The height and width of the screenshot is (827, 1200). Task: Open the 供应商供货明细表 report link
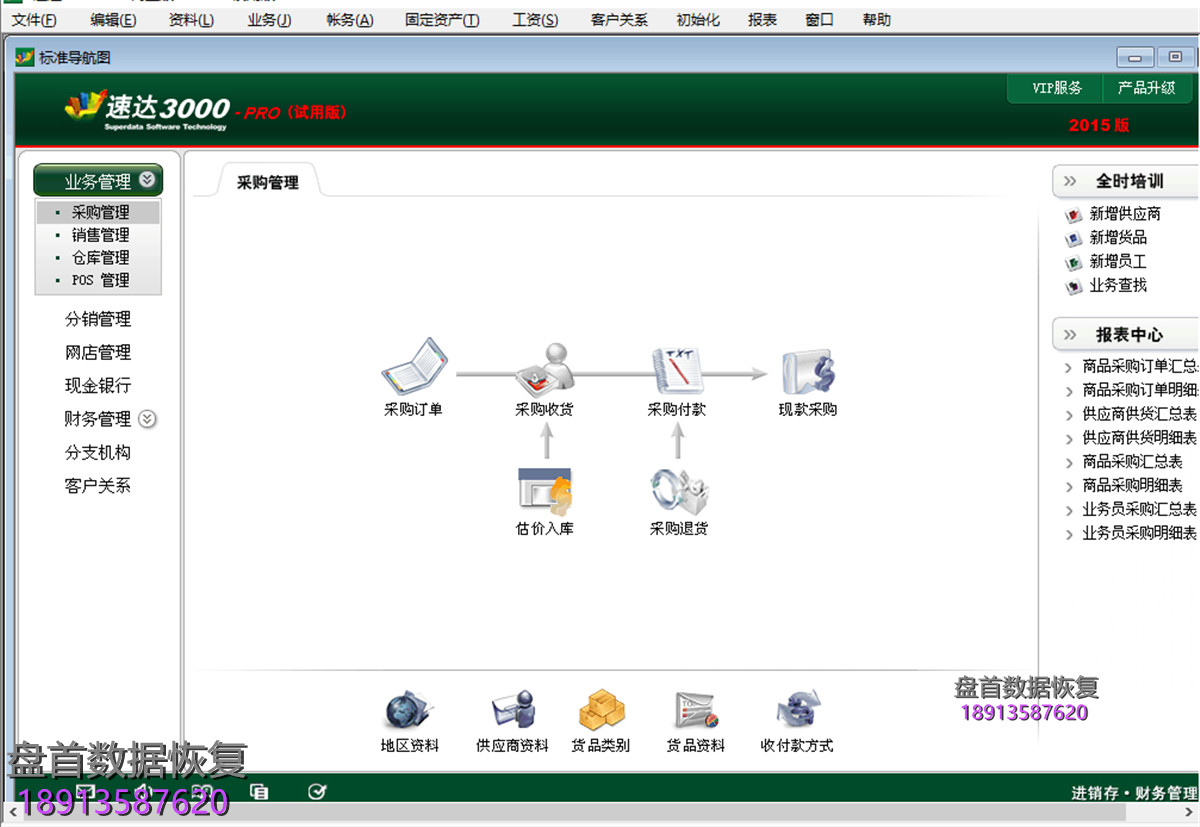[1140, 438]
